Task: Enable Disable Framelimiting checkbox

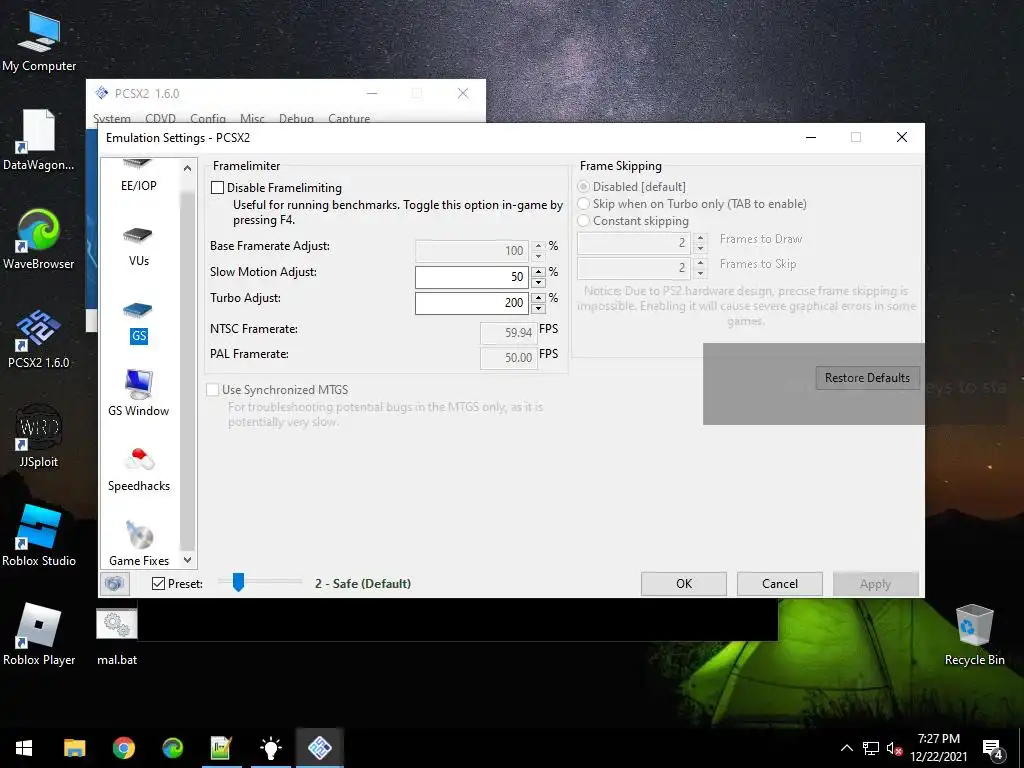Action: point(217,187)
